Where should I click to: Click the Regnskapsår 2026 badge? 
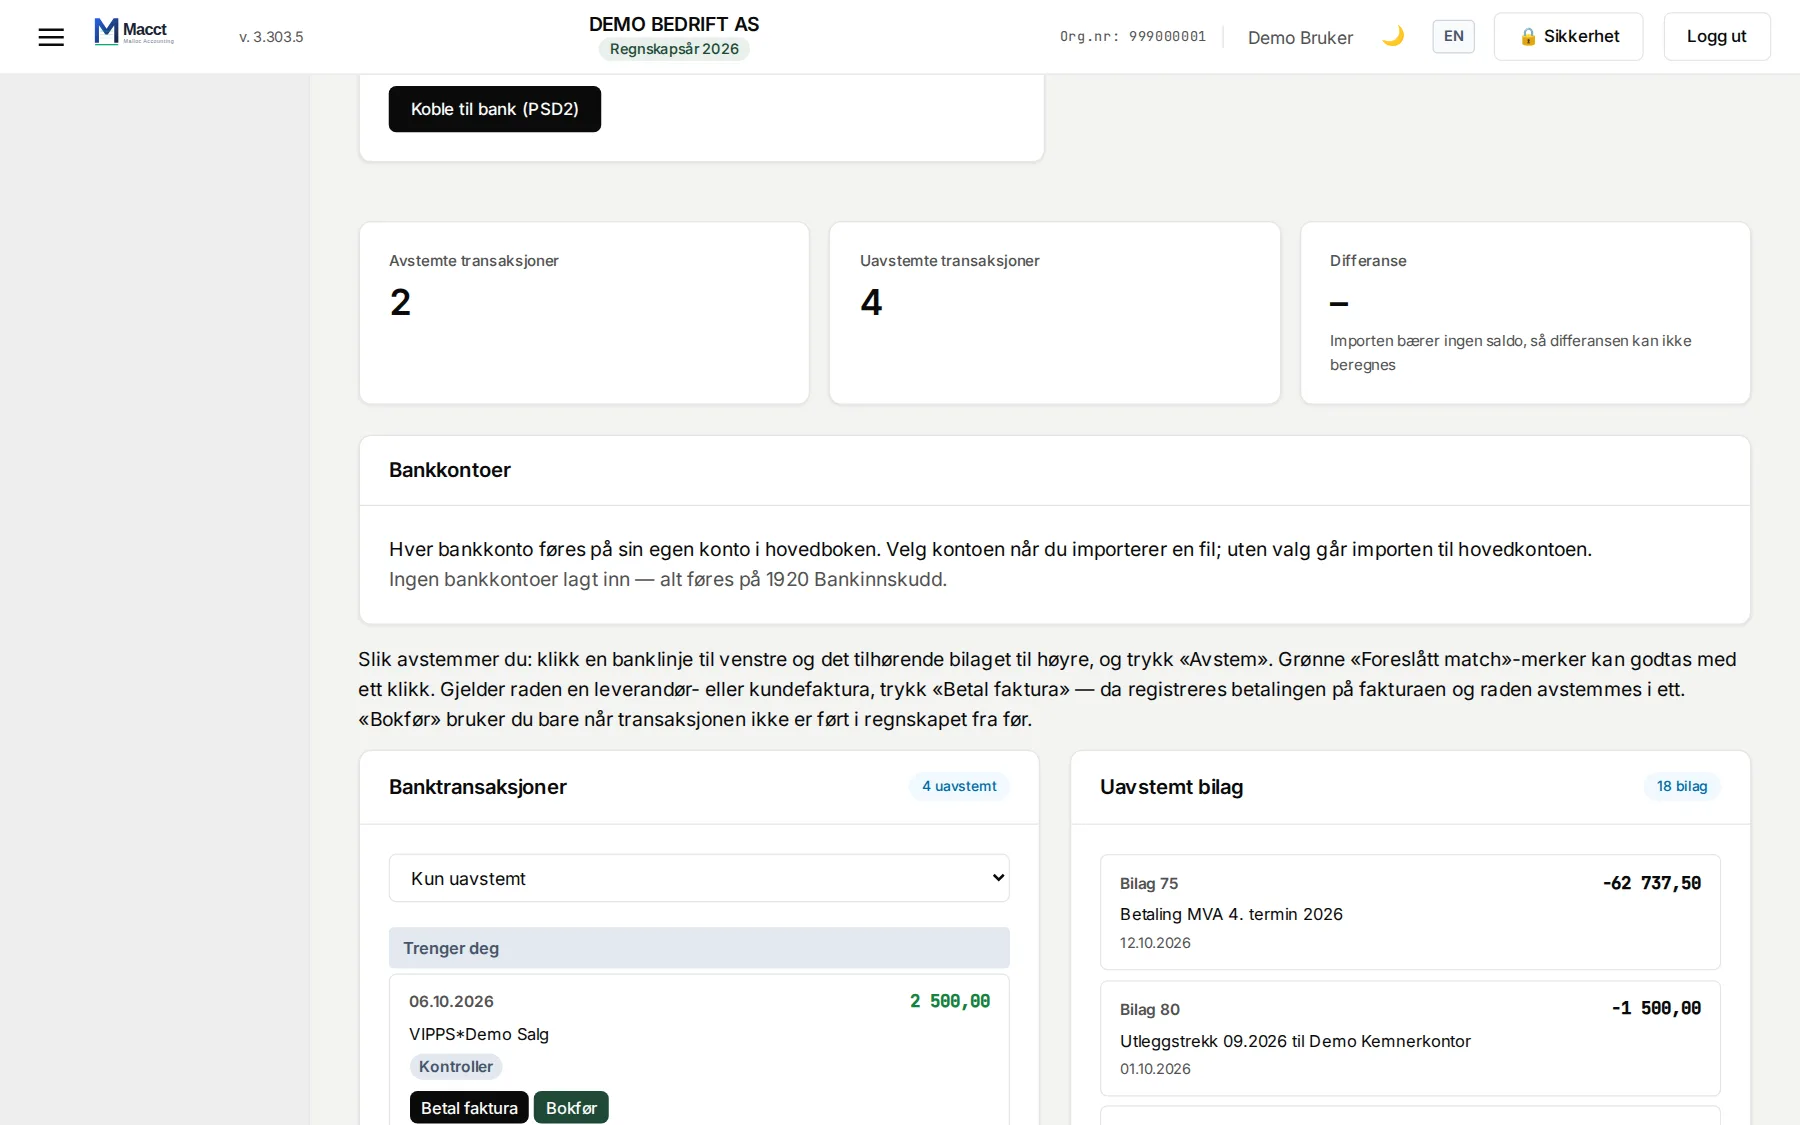(x=674, y=49)
